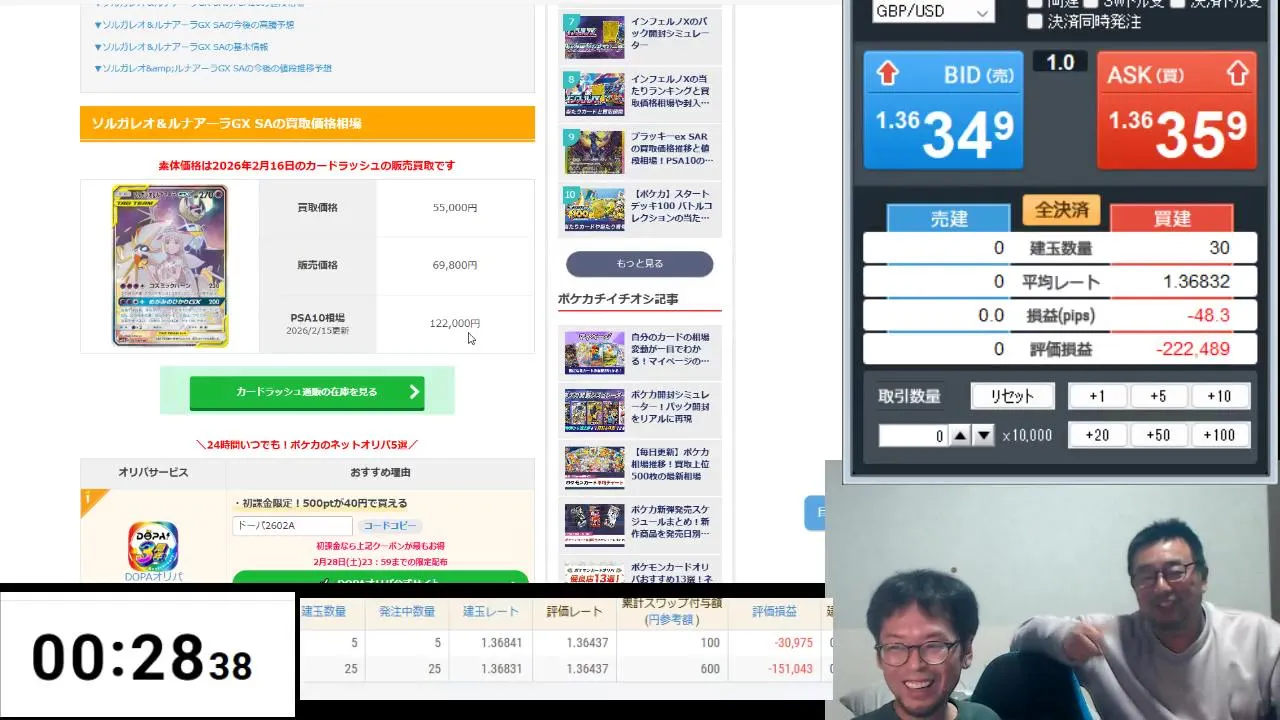Click the position row loss -151,043
This screenshot has width=1280, height=720.
[790, 669]
